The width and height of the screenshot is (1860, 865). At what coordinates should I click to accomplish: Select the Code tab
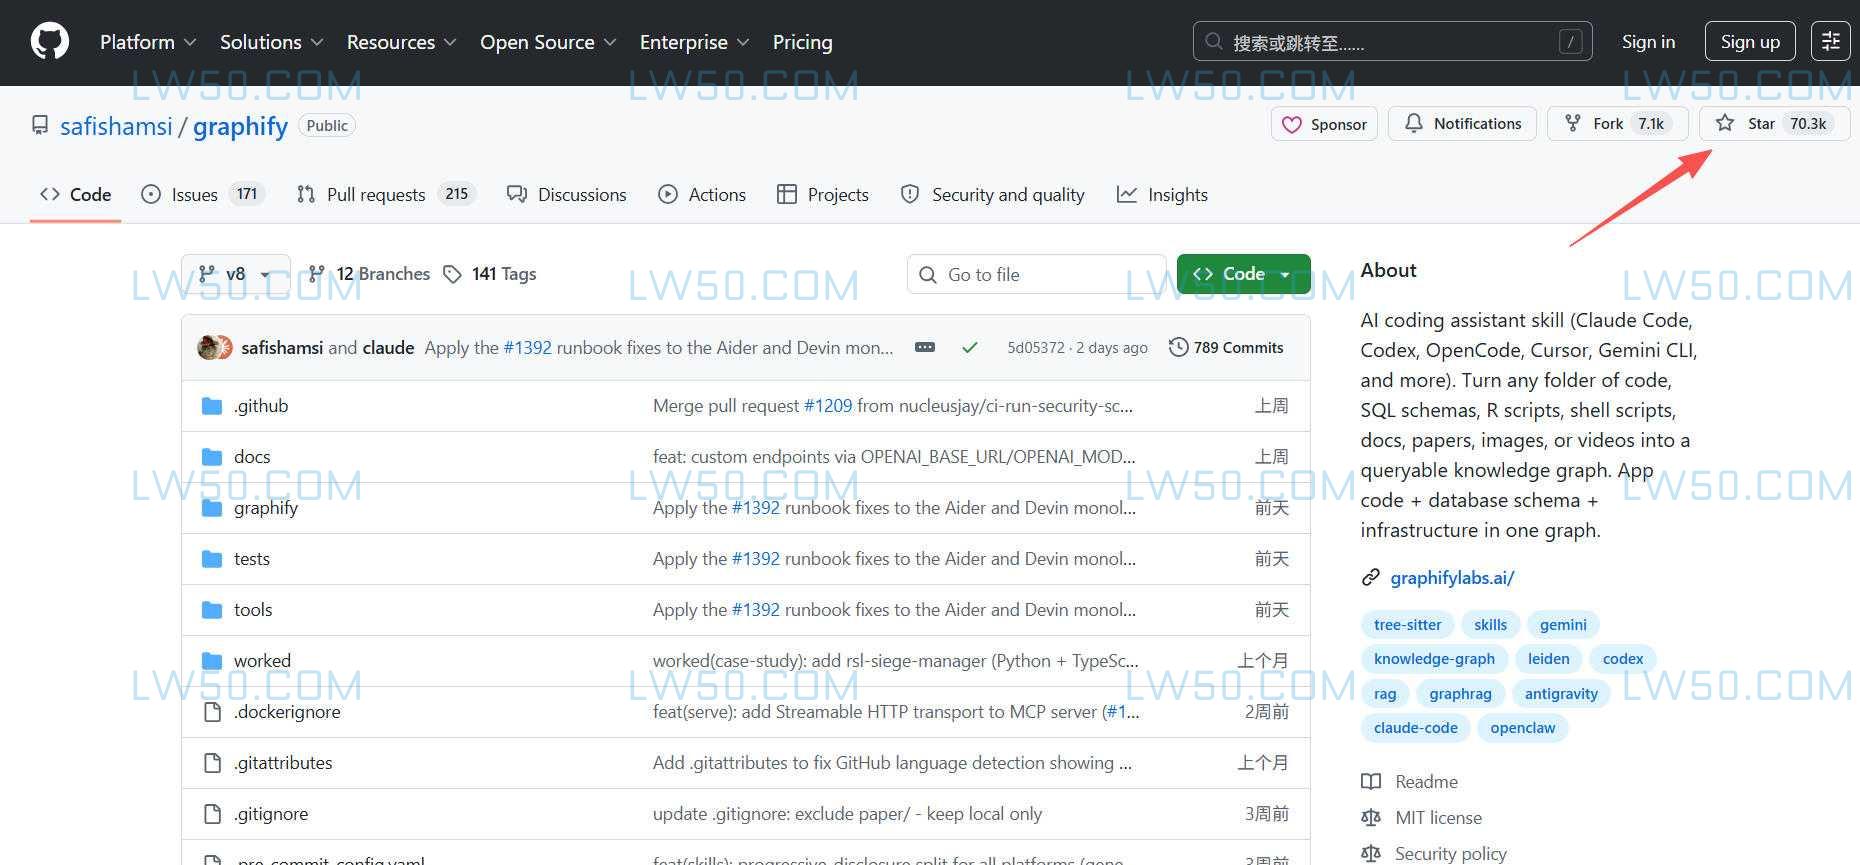tap(75, 195)
